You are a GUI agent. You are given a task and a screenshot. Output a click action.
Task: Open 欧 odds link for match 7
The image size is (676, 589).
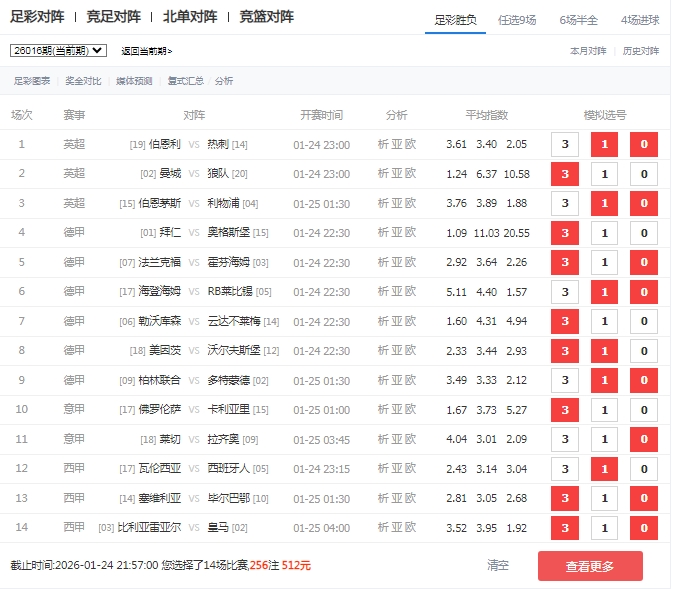410,321
